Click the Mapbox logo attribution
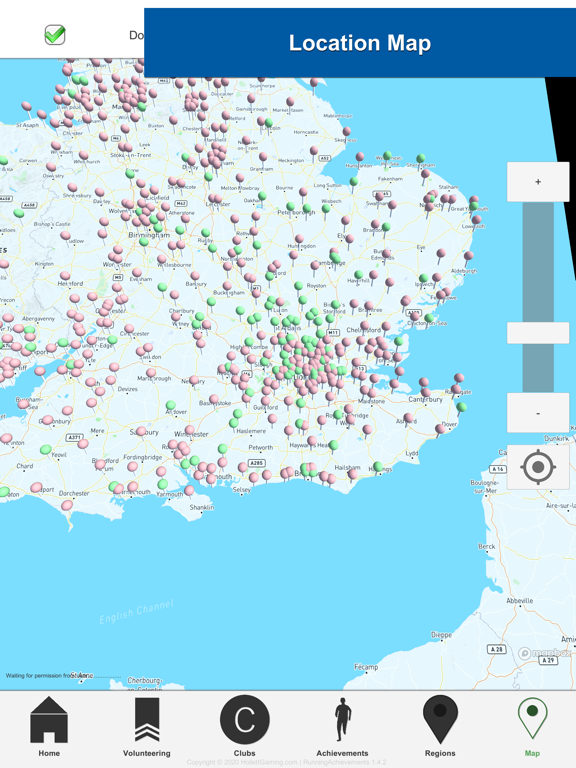The width and height of the screenshot is (576, 768). click(544, 653)
